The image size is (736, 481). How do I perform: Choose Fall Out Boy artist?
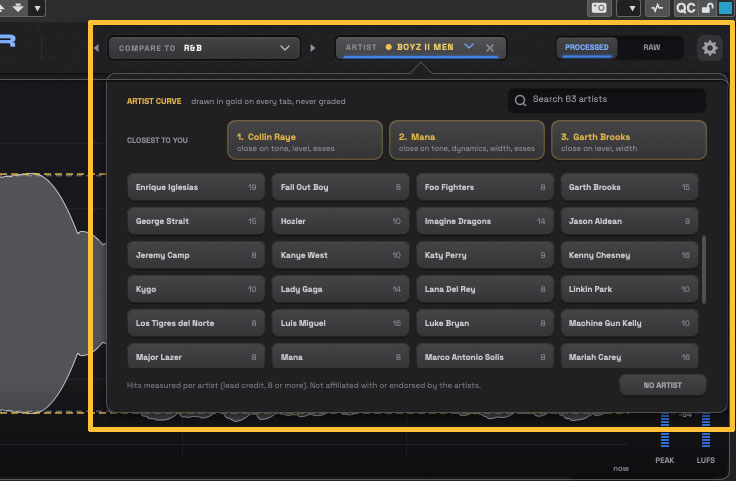click(340, 187)
